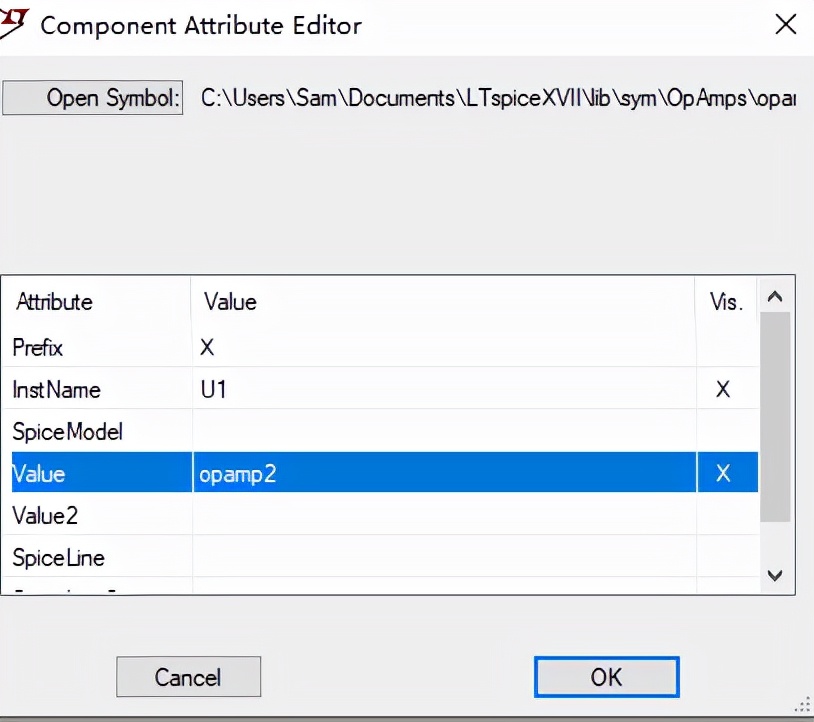Click the symbol file path text
This screenshot has width=814, height=722.
click(x=497, y=99)
